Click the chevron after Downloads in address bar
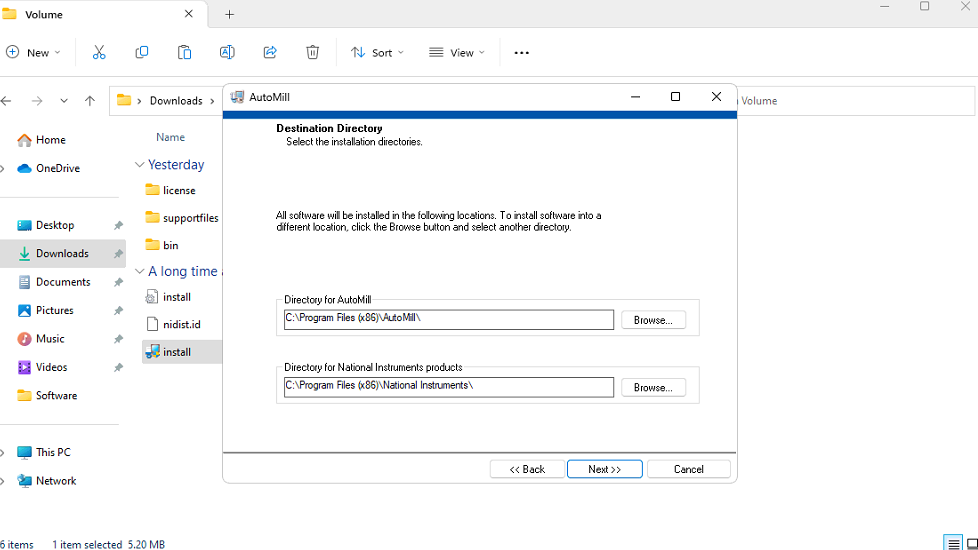This screenshot has width=978, height=550. pyautogui.click(x=212, y=101)
